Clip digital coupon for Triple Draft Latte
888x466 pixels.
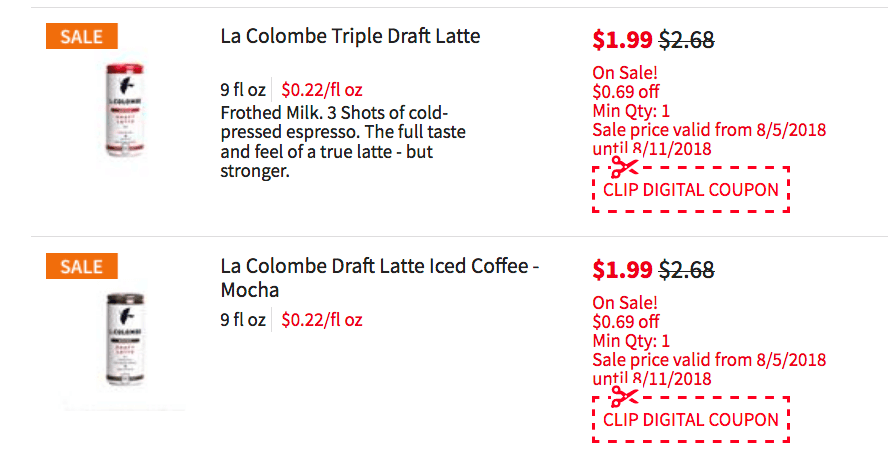[x=691, y=190]
